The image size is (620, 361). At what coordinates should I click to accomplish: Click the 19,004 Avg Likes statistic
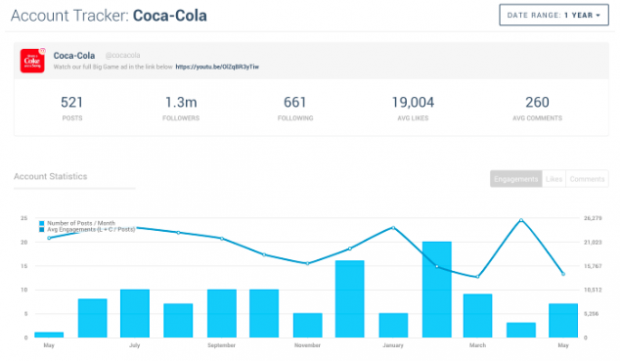tap(413, 108)
